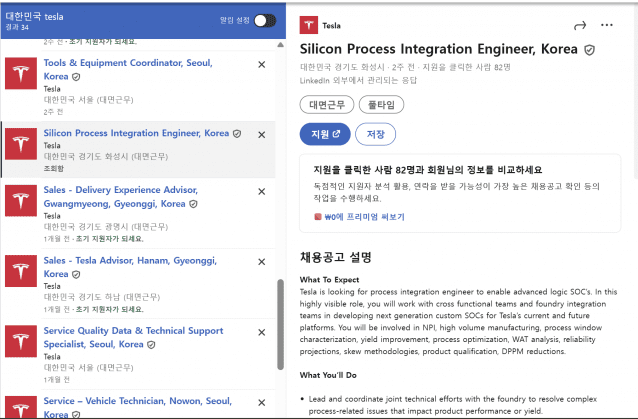Viewport: 638px width, 419px height.
Task: Dismiss the Tools & Equipment Coordinator job
Action: pyautogui.click(x=262, y=64)
